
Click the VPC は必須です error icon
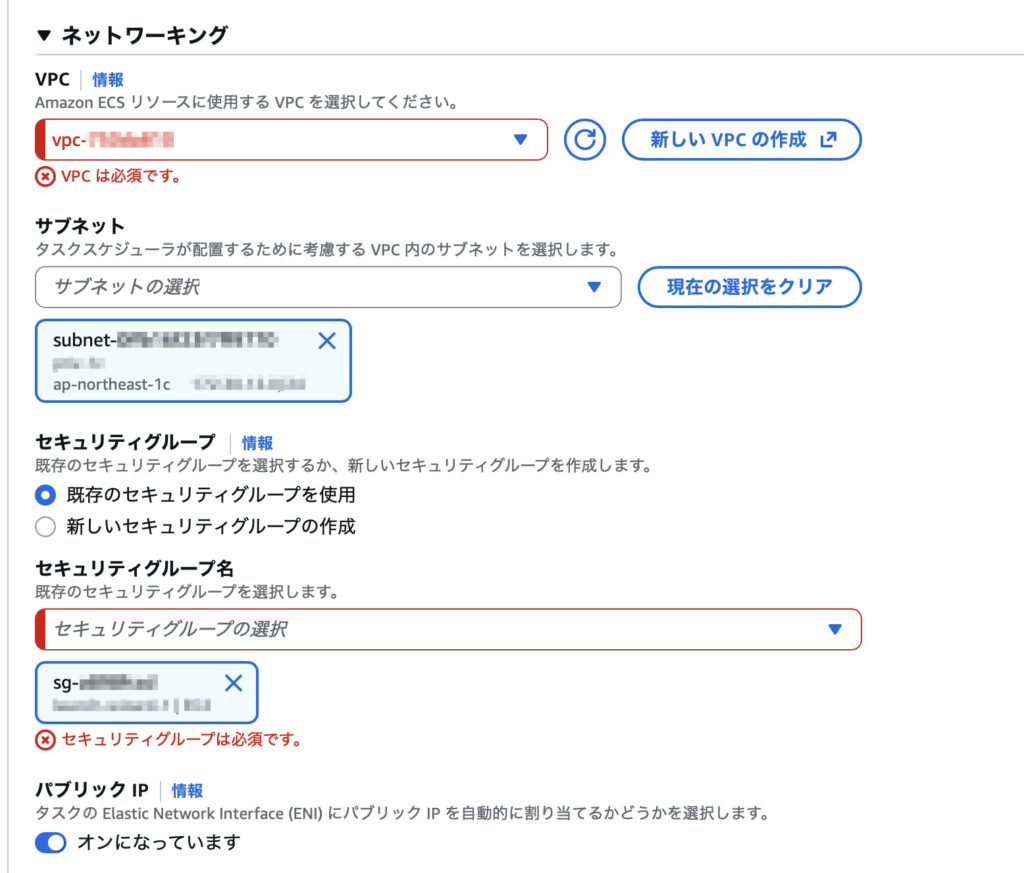[45, 177]
